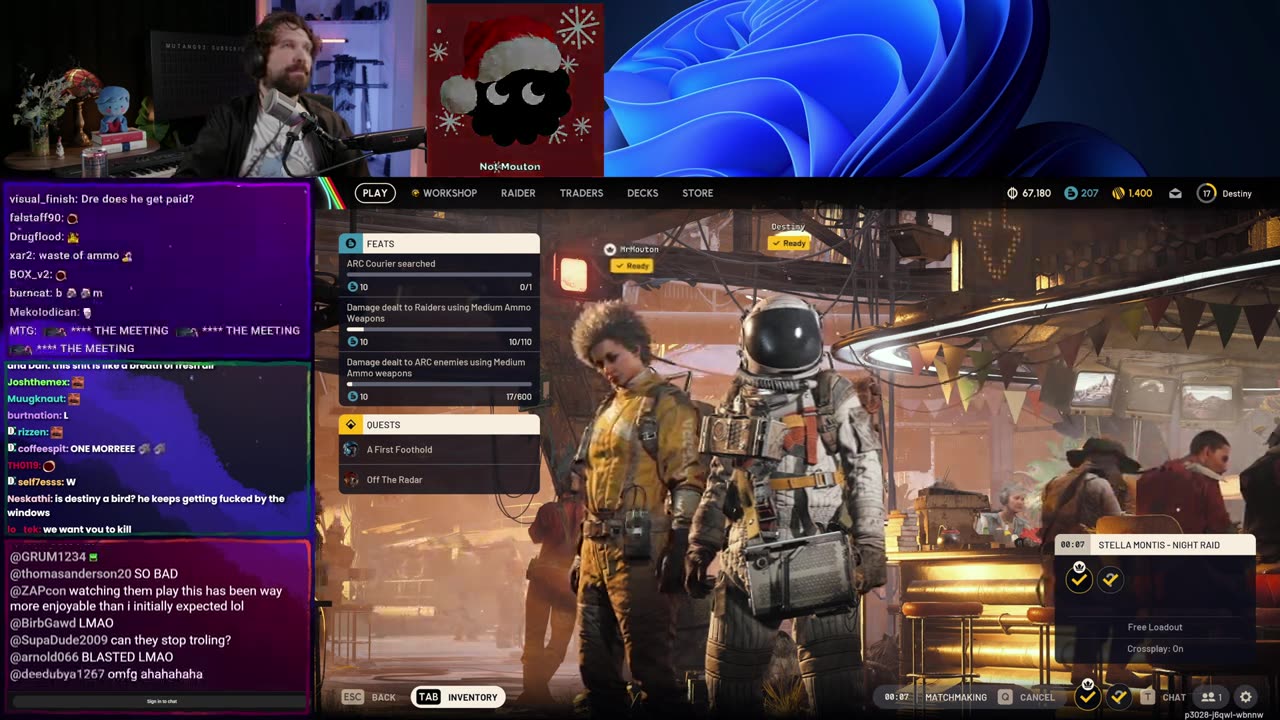Screen dimensions: 1280x720
Task: Click the gold 1,400 token icon
Action: [1119, 193]
